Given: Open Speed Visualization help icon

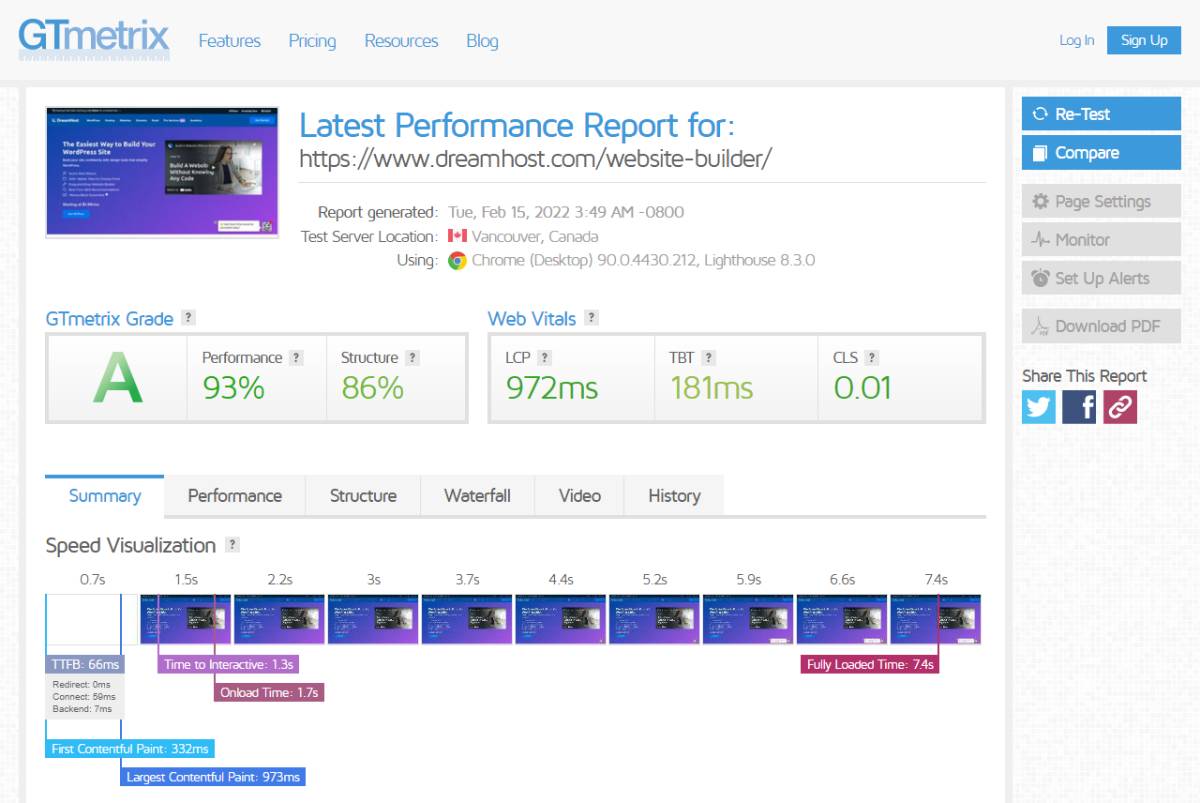Looking at the screenshot, I should click(232, 545).
